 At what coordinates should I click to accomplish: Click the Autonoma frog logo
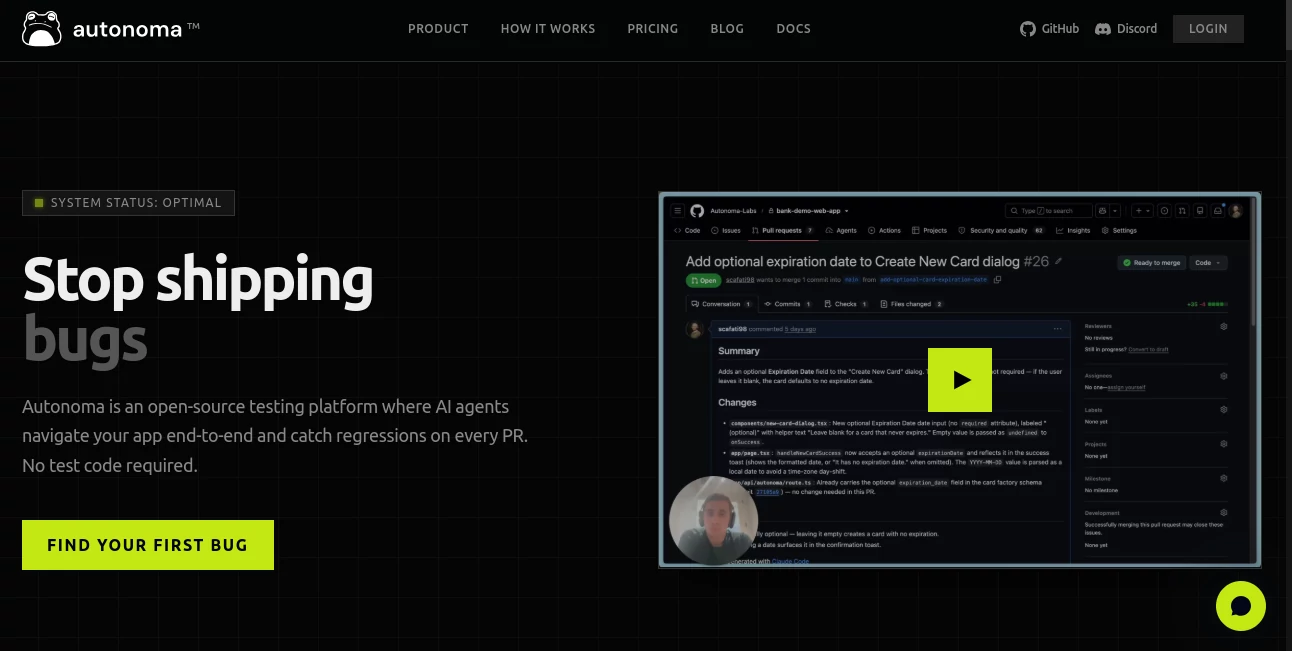pyautogui.click(x=41, y=29)
